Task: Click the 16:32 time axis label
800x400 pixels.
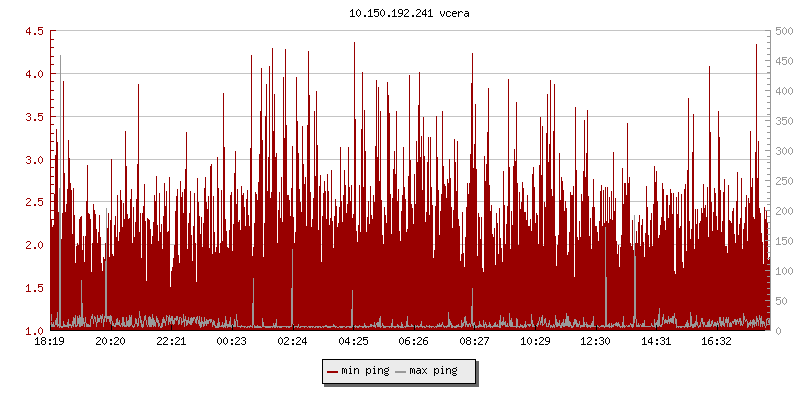Action: (x=717, y=342)
